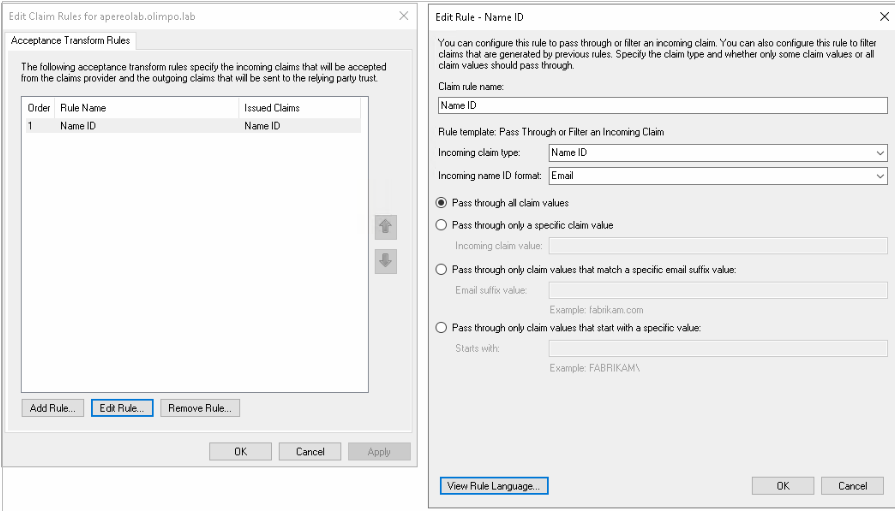Click OK in Edit Rule dialog
Screen dimensions: 895x511
(783, 486)
